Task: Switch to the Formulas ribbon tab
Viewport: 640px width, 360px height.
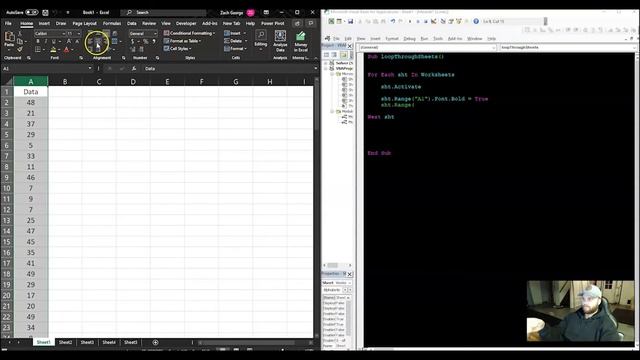Action: click(x=111, y=23)
